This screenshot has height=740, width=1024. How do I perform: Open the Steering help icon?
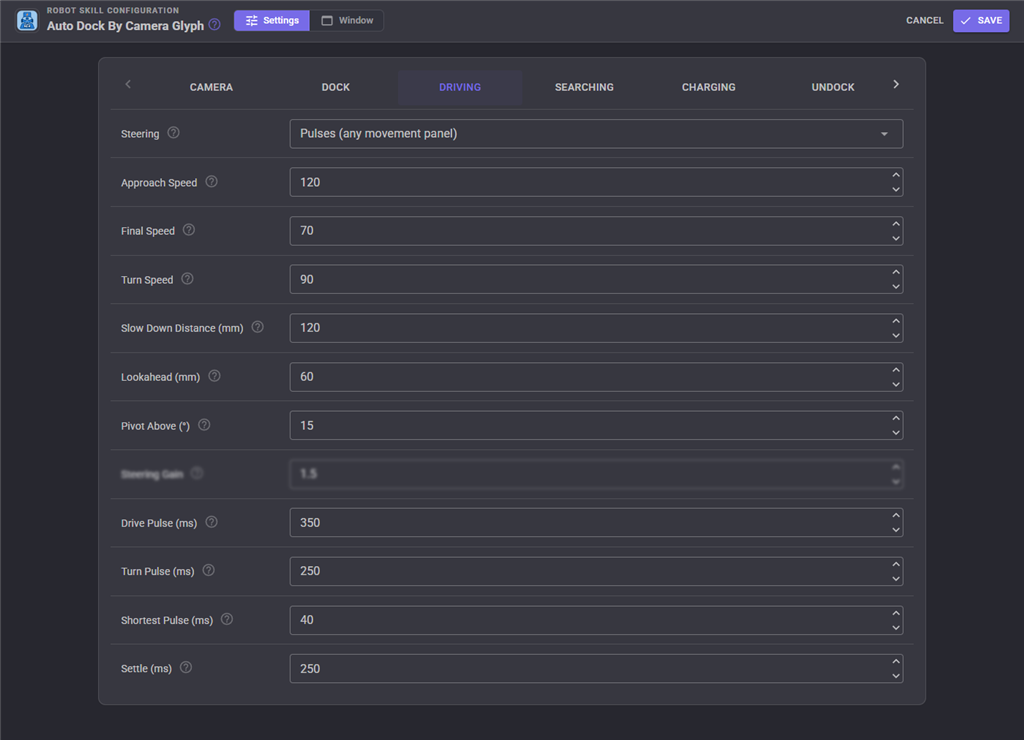coord(173,133)
